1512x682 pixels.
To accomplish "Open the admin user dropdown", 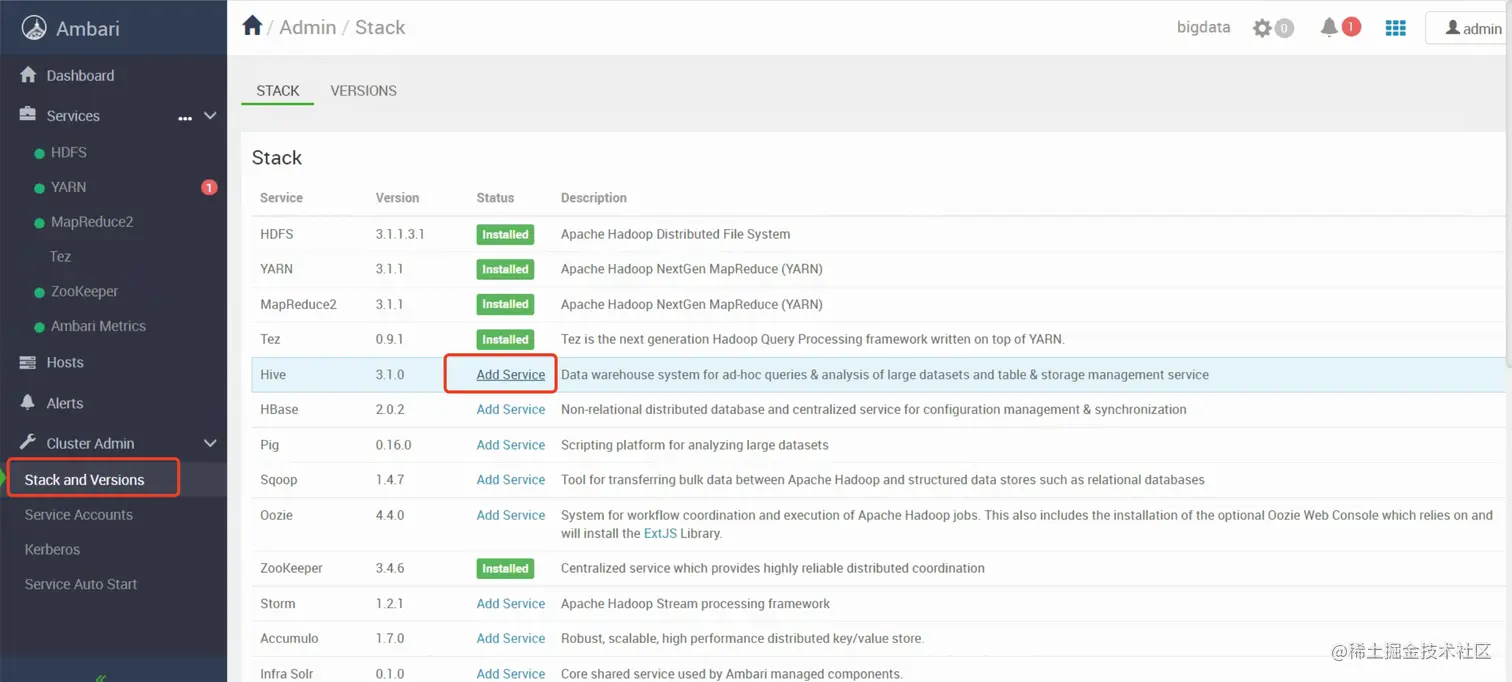I will click(1470, 28).
